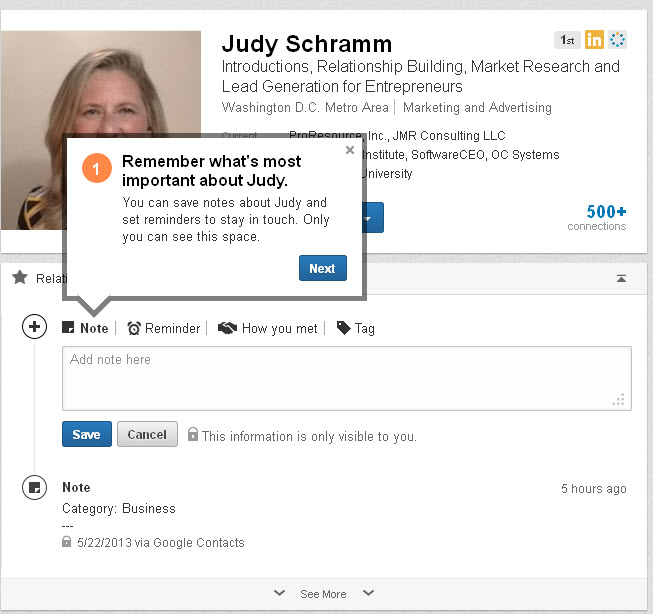Viewport: 653px width, 614px height.
Task: Click OC Systems in previous companies
Action: [525, 155]
